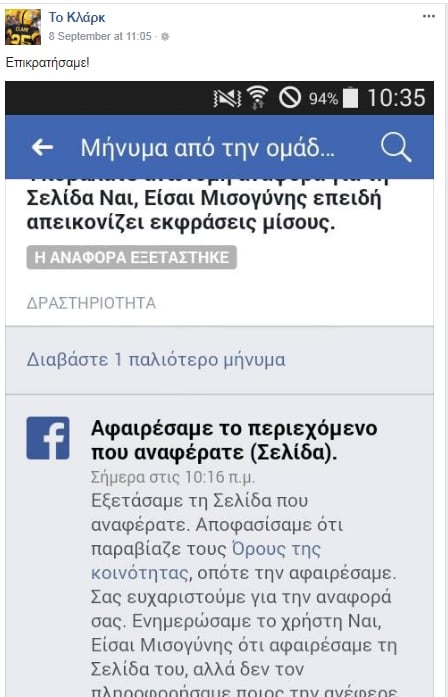
Task: Open the Το Κλάρκ page name link
Action: [x=77, y=18]
